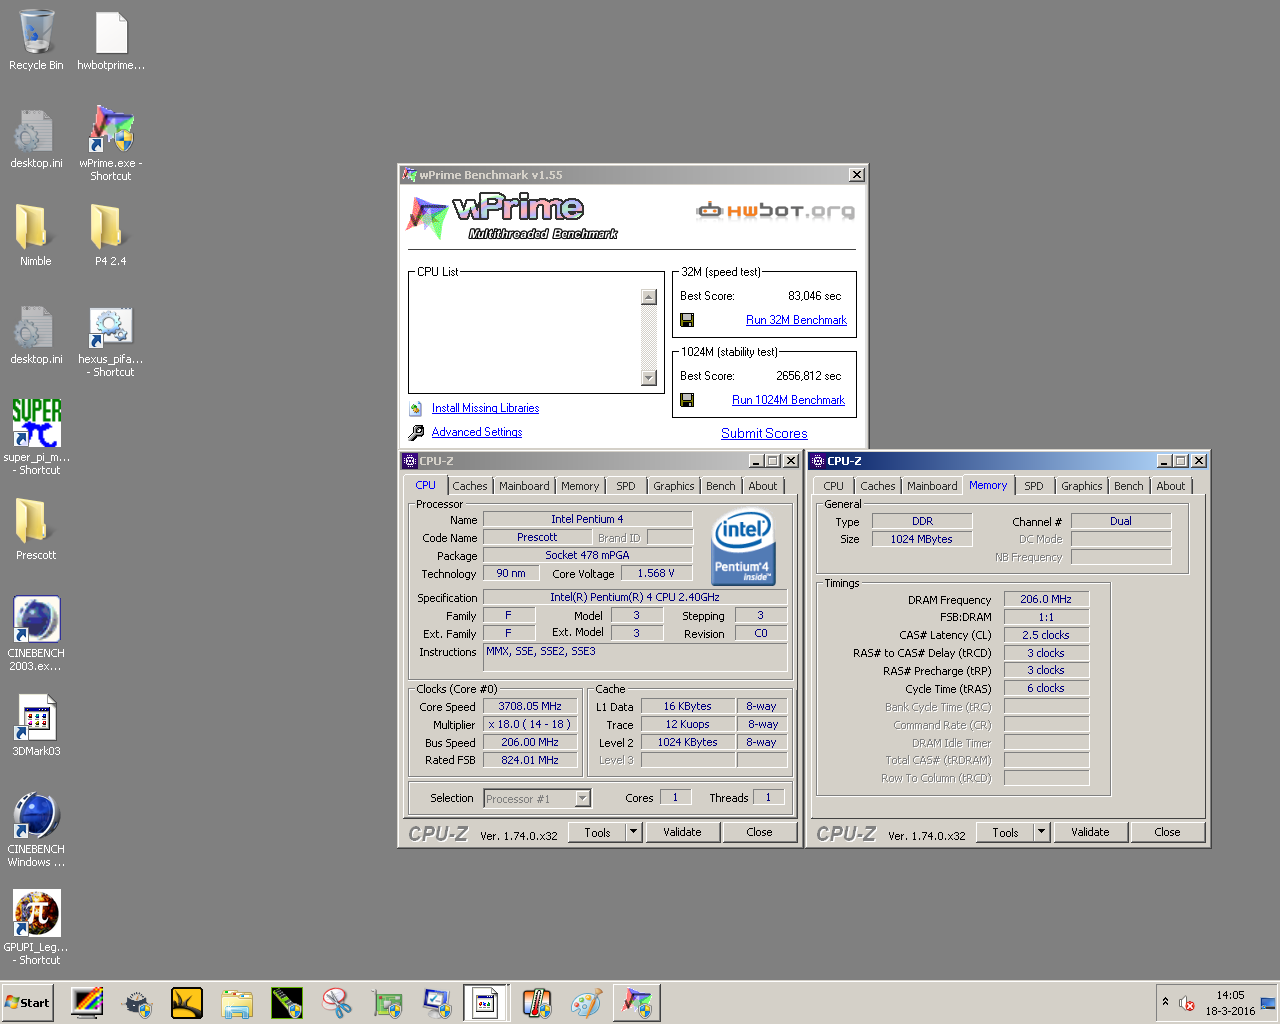Click Run 32M Benchmark link

796,320
